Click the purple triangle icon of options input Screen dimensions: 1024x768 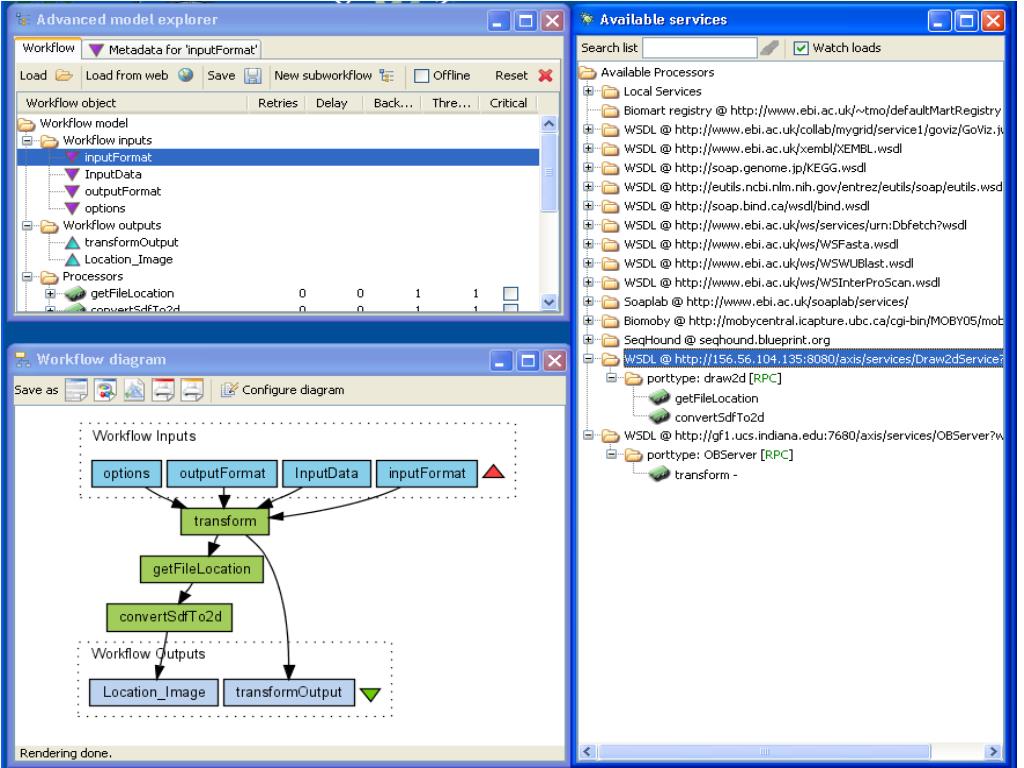point(72,208)
